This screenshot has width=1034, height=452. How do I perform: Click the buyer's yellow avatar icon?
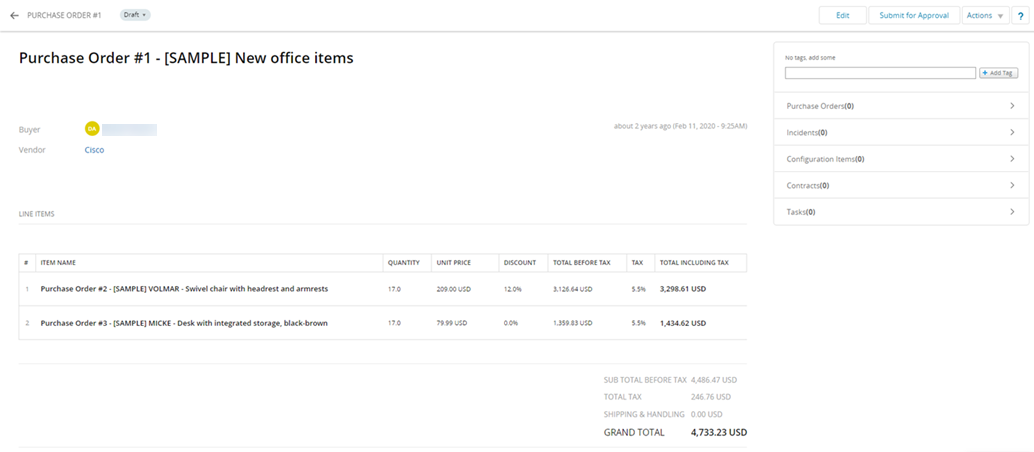tap(92, 129)
